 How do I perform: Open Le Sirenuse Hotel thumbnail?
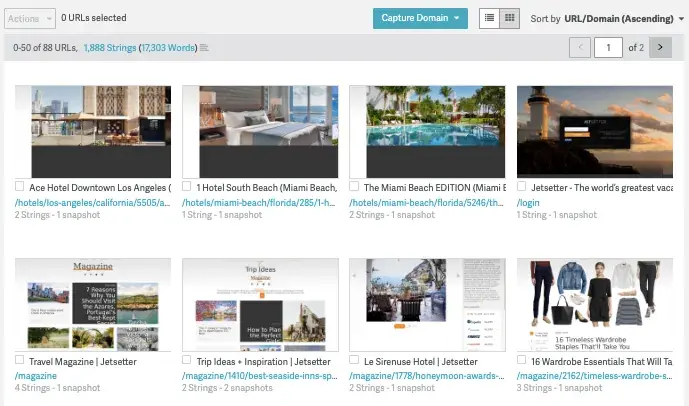pos(427,305)
